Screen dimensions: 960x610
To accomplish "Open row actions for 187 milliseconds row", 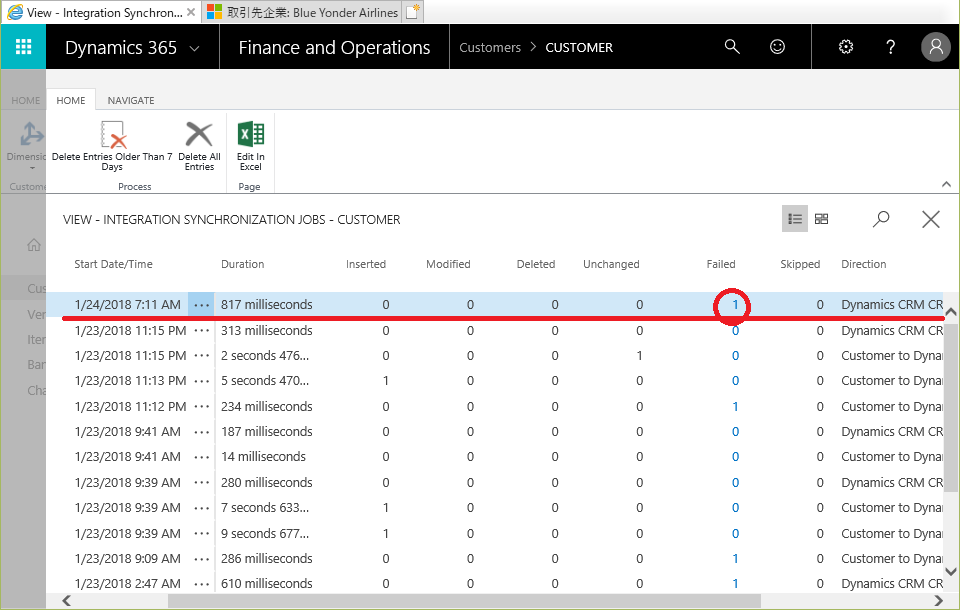I will click(x=201, y=432).
